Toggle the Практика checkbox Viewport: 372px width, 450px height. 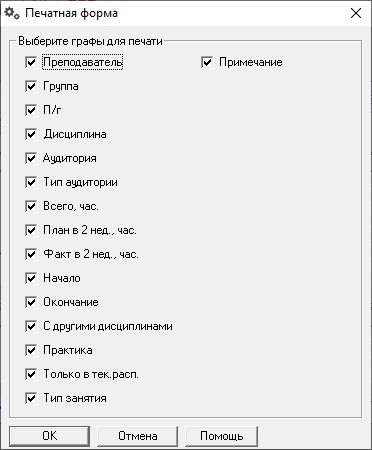pos(31,350)
